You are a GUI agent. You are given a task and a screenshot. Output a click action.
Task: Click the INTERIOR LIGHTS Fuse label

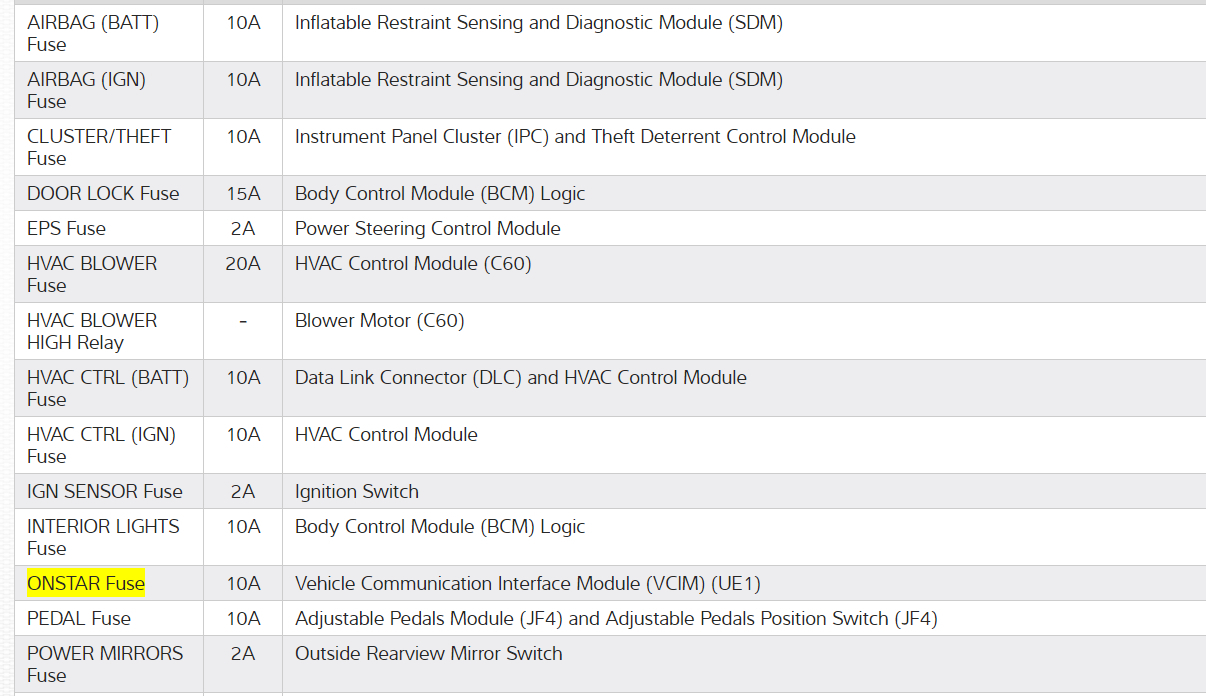click(103, 537)
